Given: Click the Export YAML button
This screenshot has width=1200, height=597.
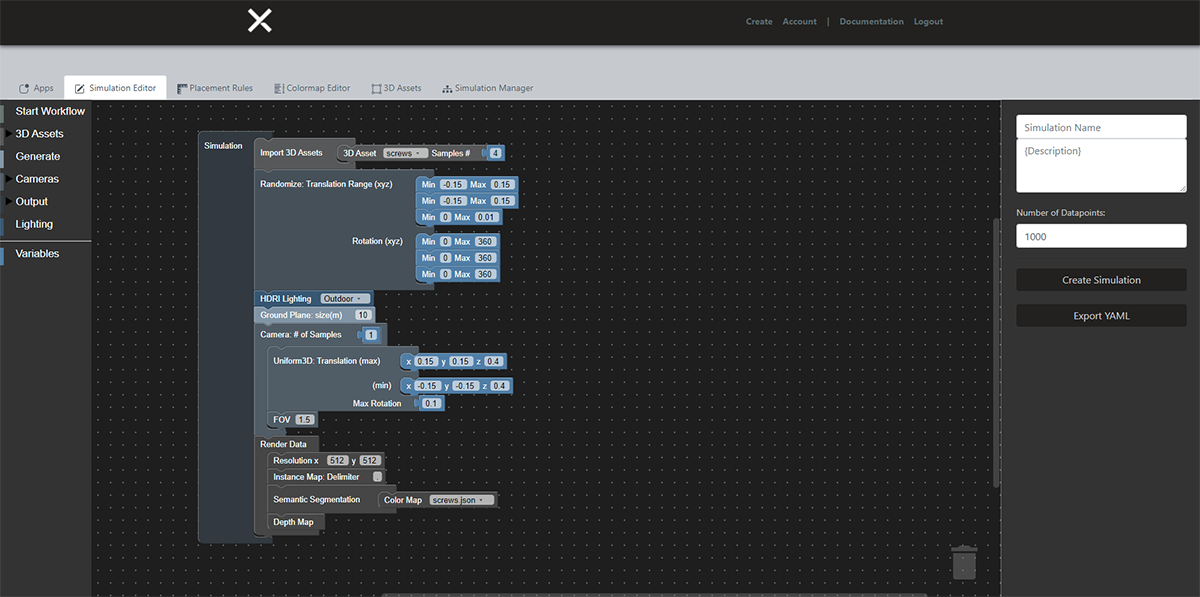Looking at the screenshot, I should point(1101,316).
